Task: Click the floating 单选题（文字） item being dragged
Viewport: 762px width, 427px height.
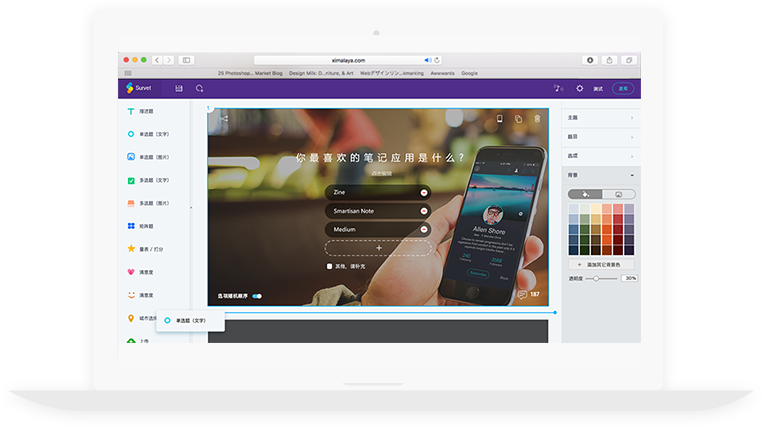Action: point(190,321)
